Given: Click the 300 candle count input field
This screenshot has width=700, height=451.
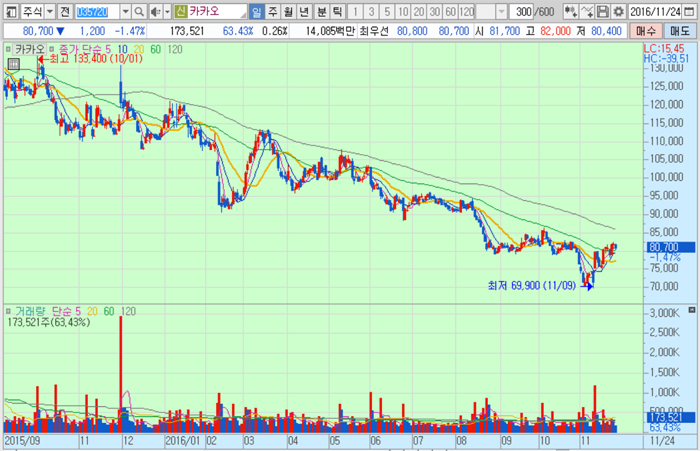Looking at the screenshot, I should [x=523, y=12].
